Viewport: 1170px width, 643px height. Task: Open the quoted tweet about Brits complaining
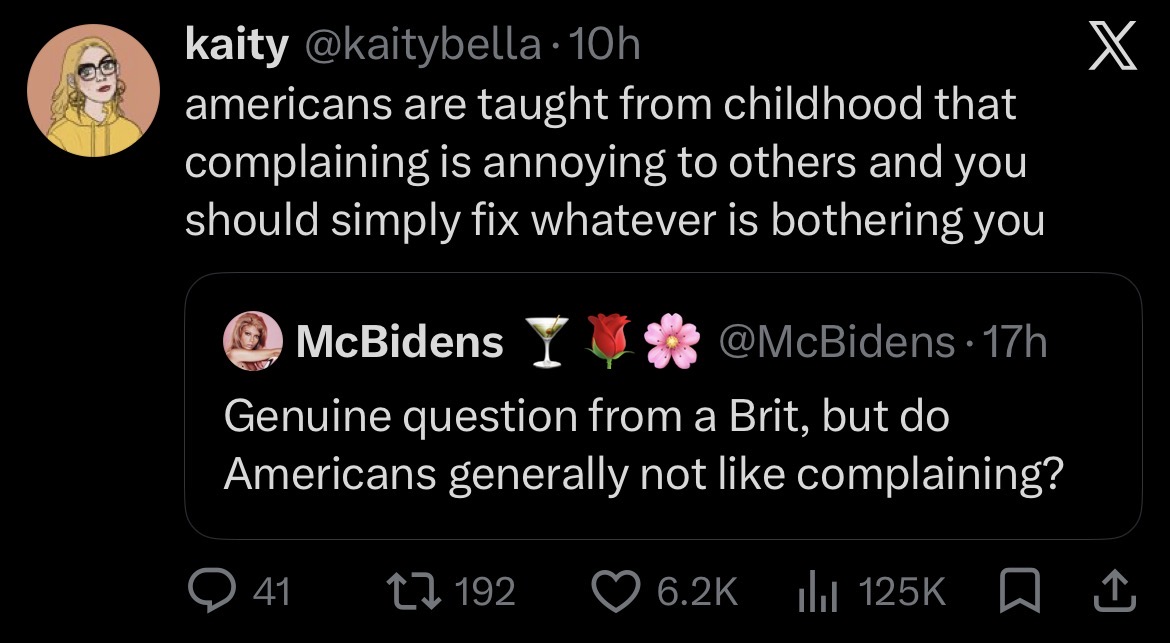click(x=663, y=406)
